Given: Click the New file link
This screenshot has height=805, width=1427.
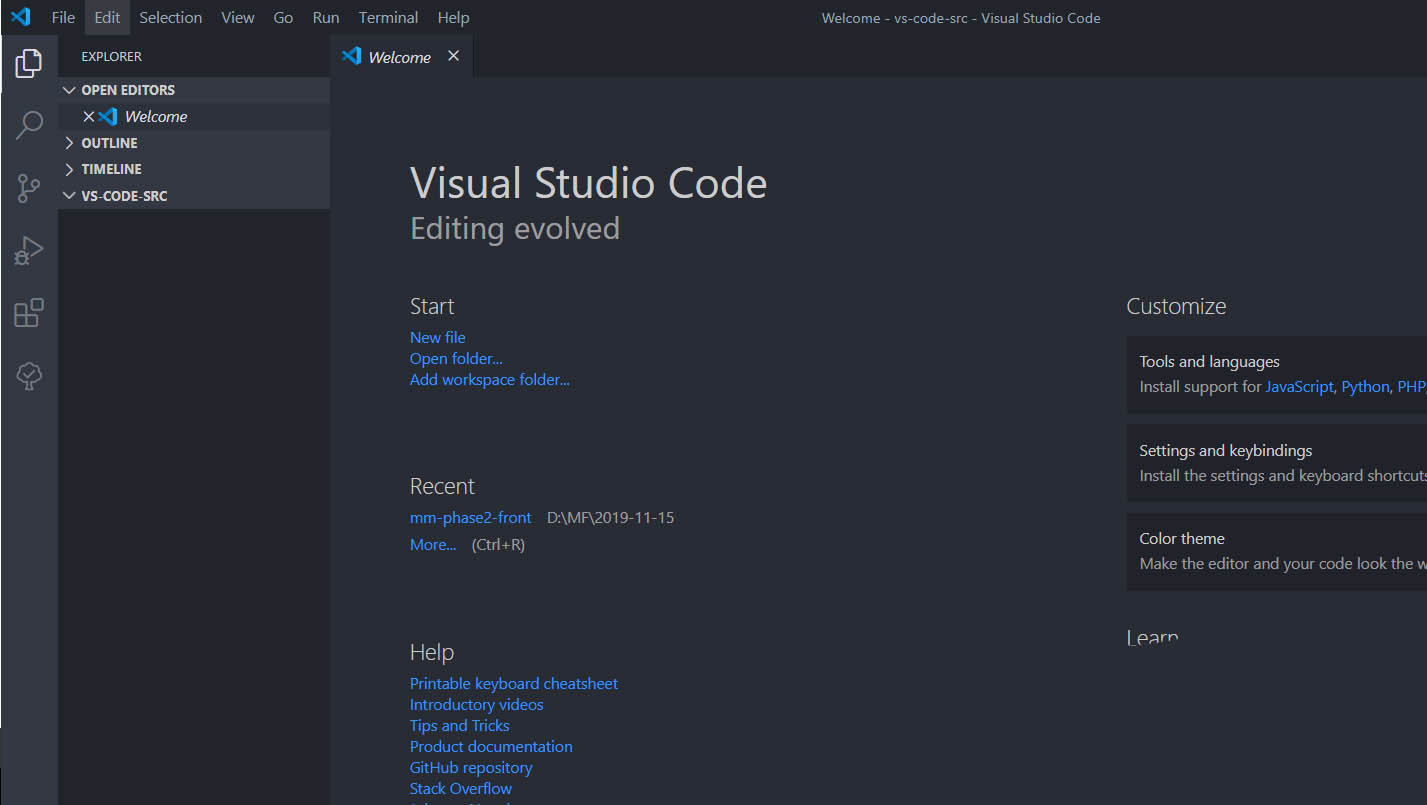Looking at the screenshot, I should (437, 337).
